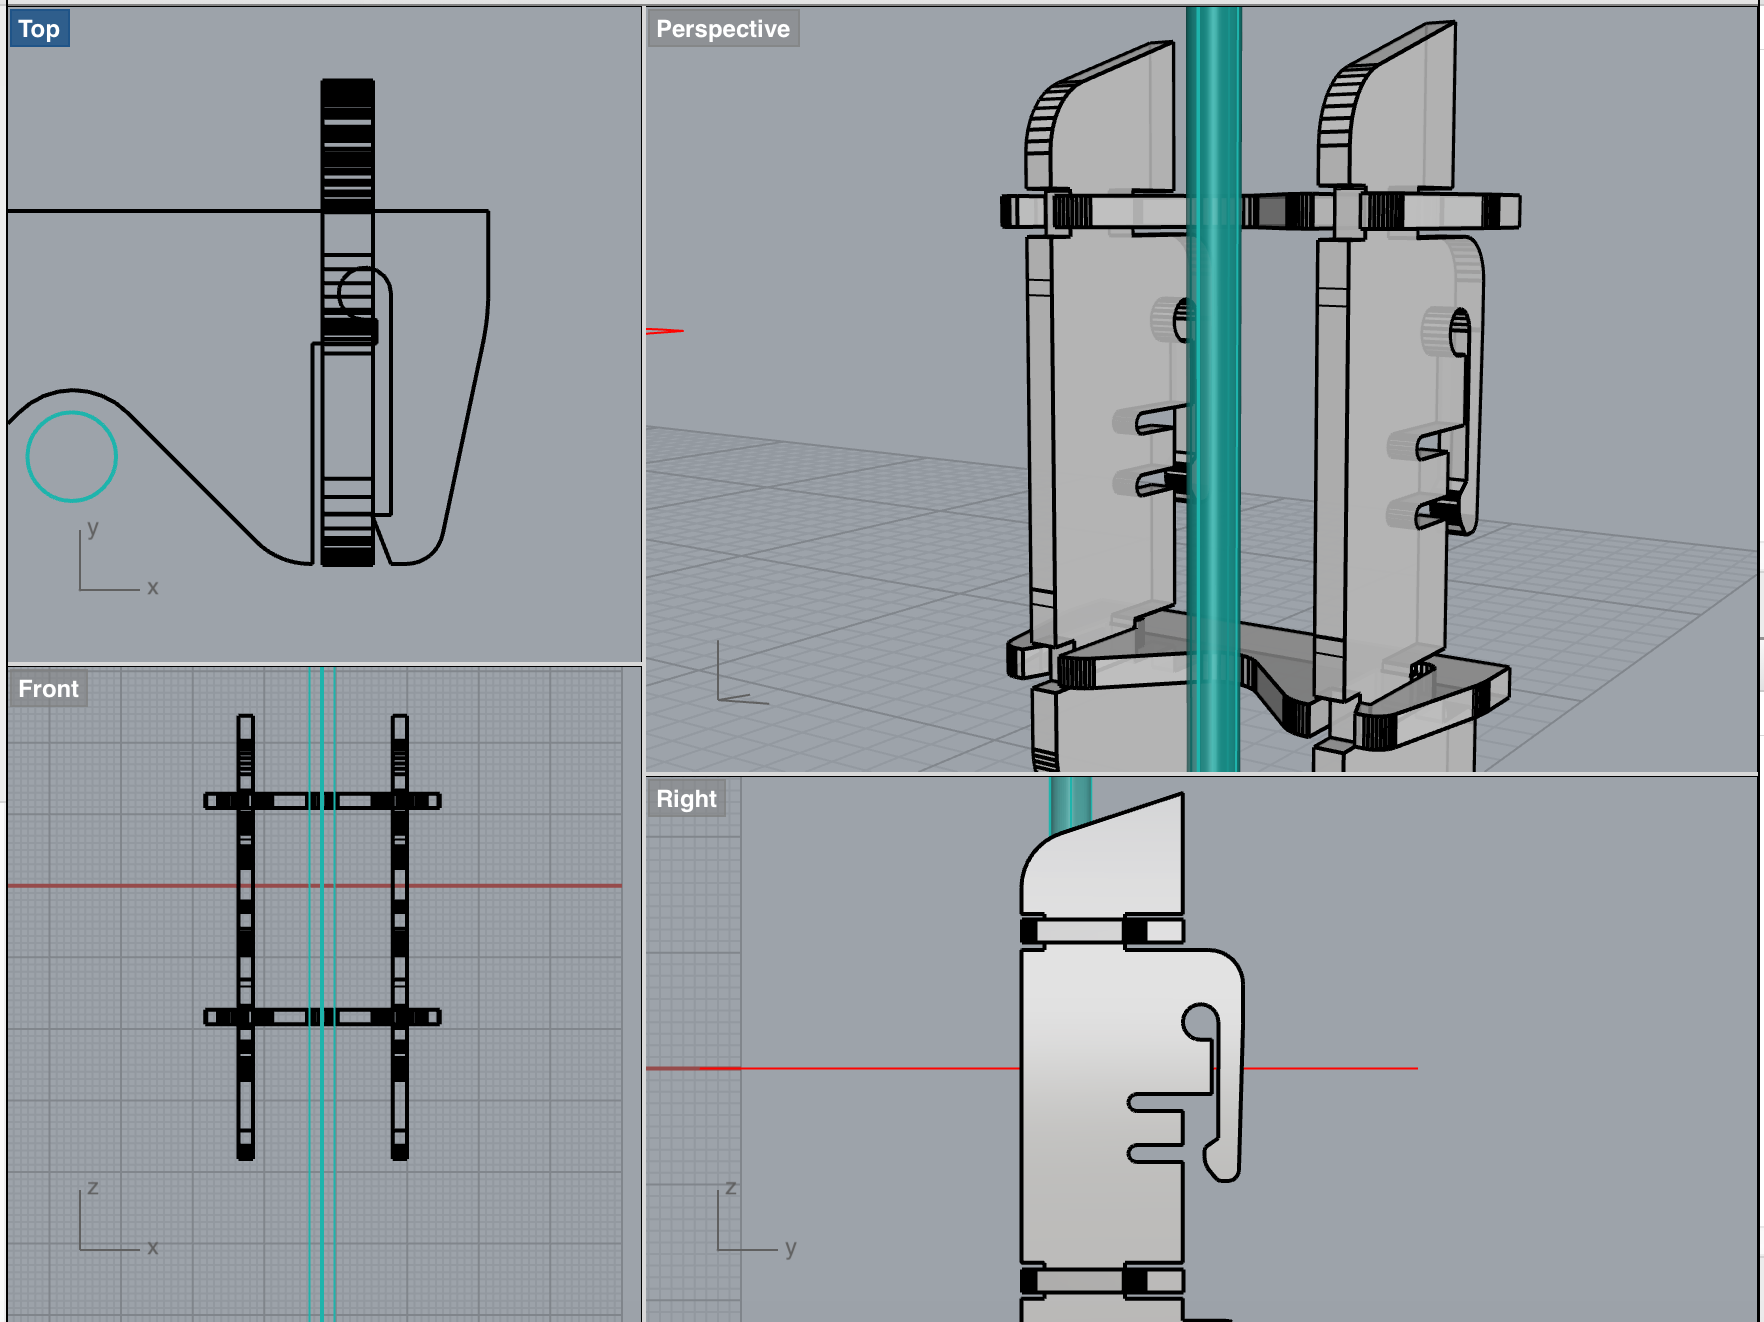The height and width of the screenshot is (1322, 1764).
Task: Select the Top viewport title label
Action: 39,29
